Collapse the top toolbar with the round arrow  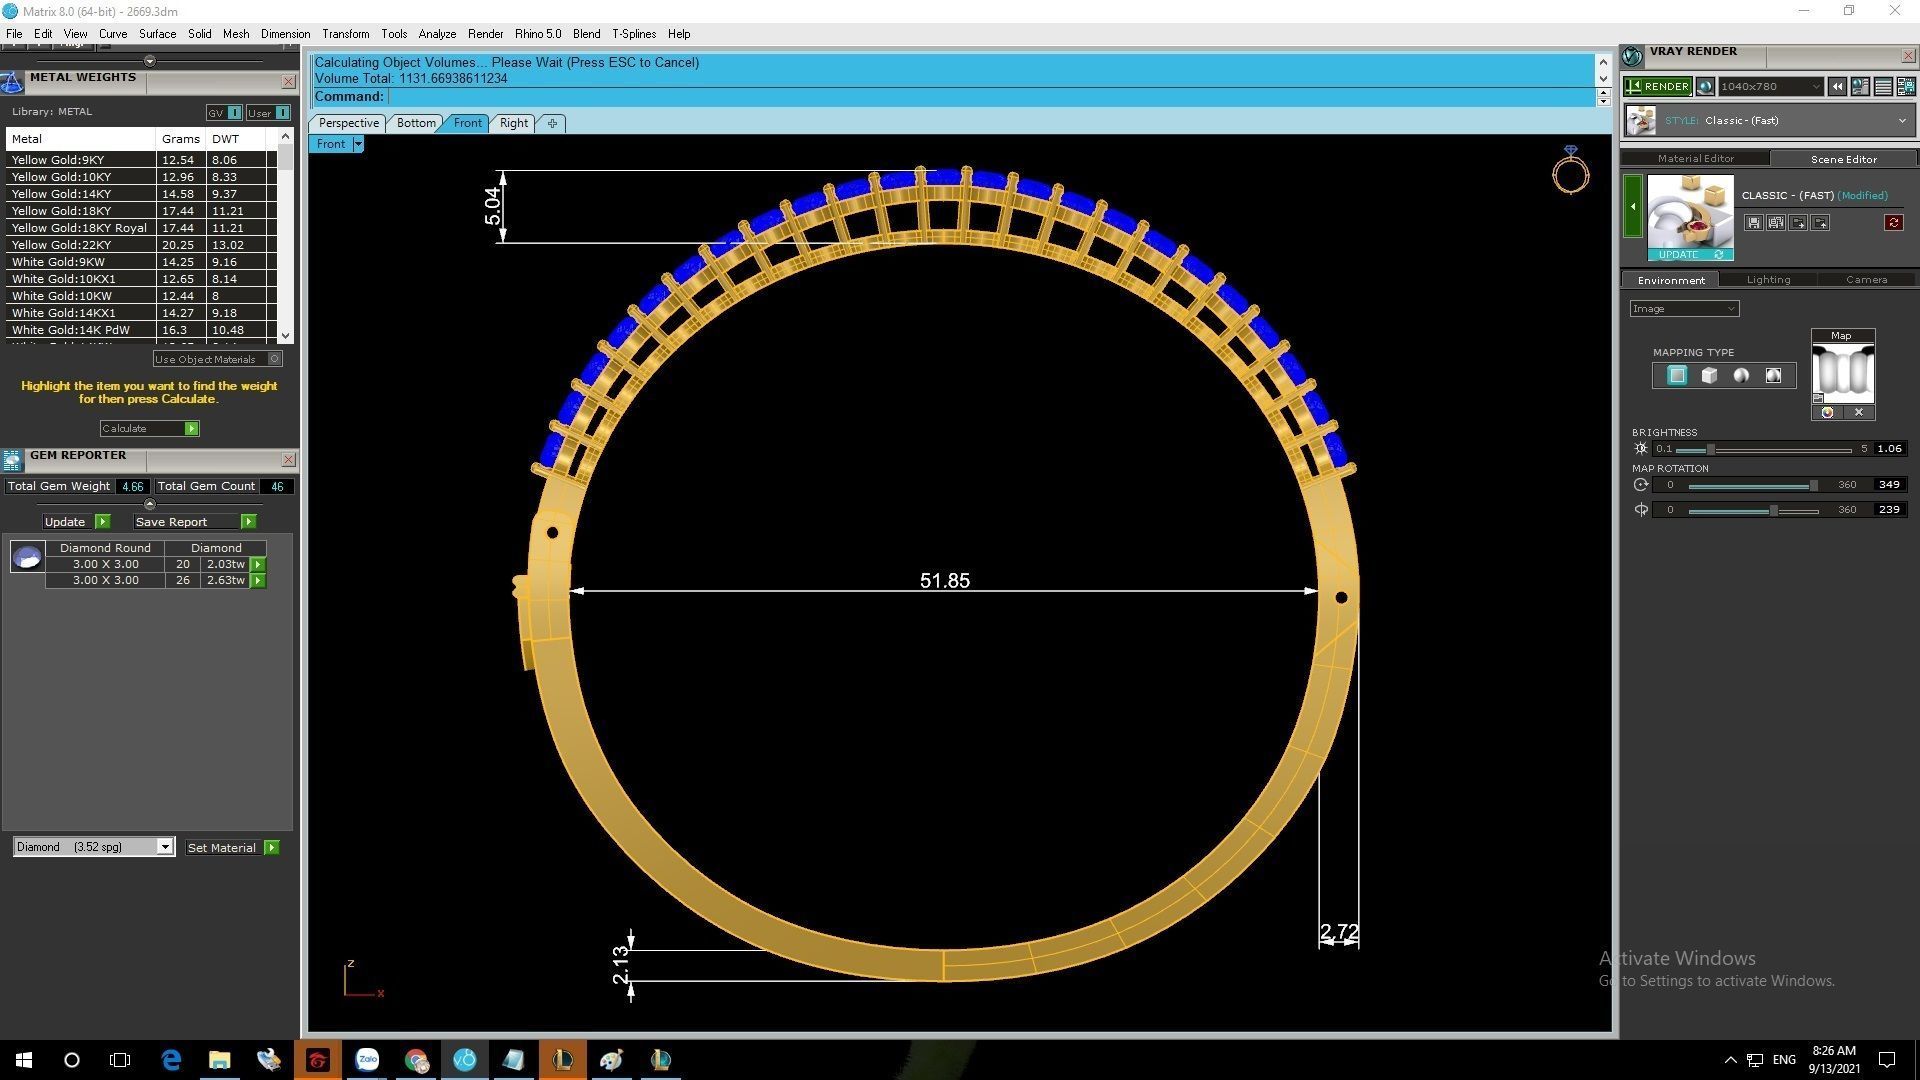[150, 61]
